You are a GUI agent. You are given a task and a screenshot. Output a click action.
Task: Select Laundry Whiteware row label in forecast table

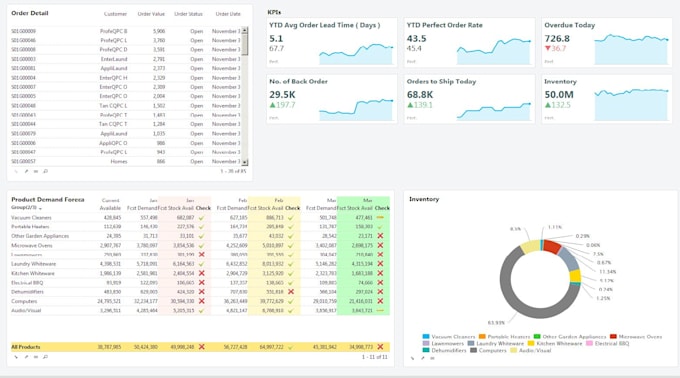click(33, 264)
